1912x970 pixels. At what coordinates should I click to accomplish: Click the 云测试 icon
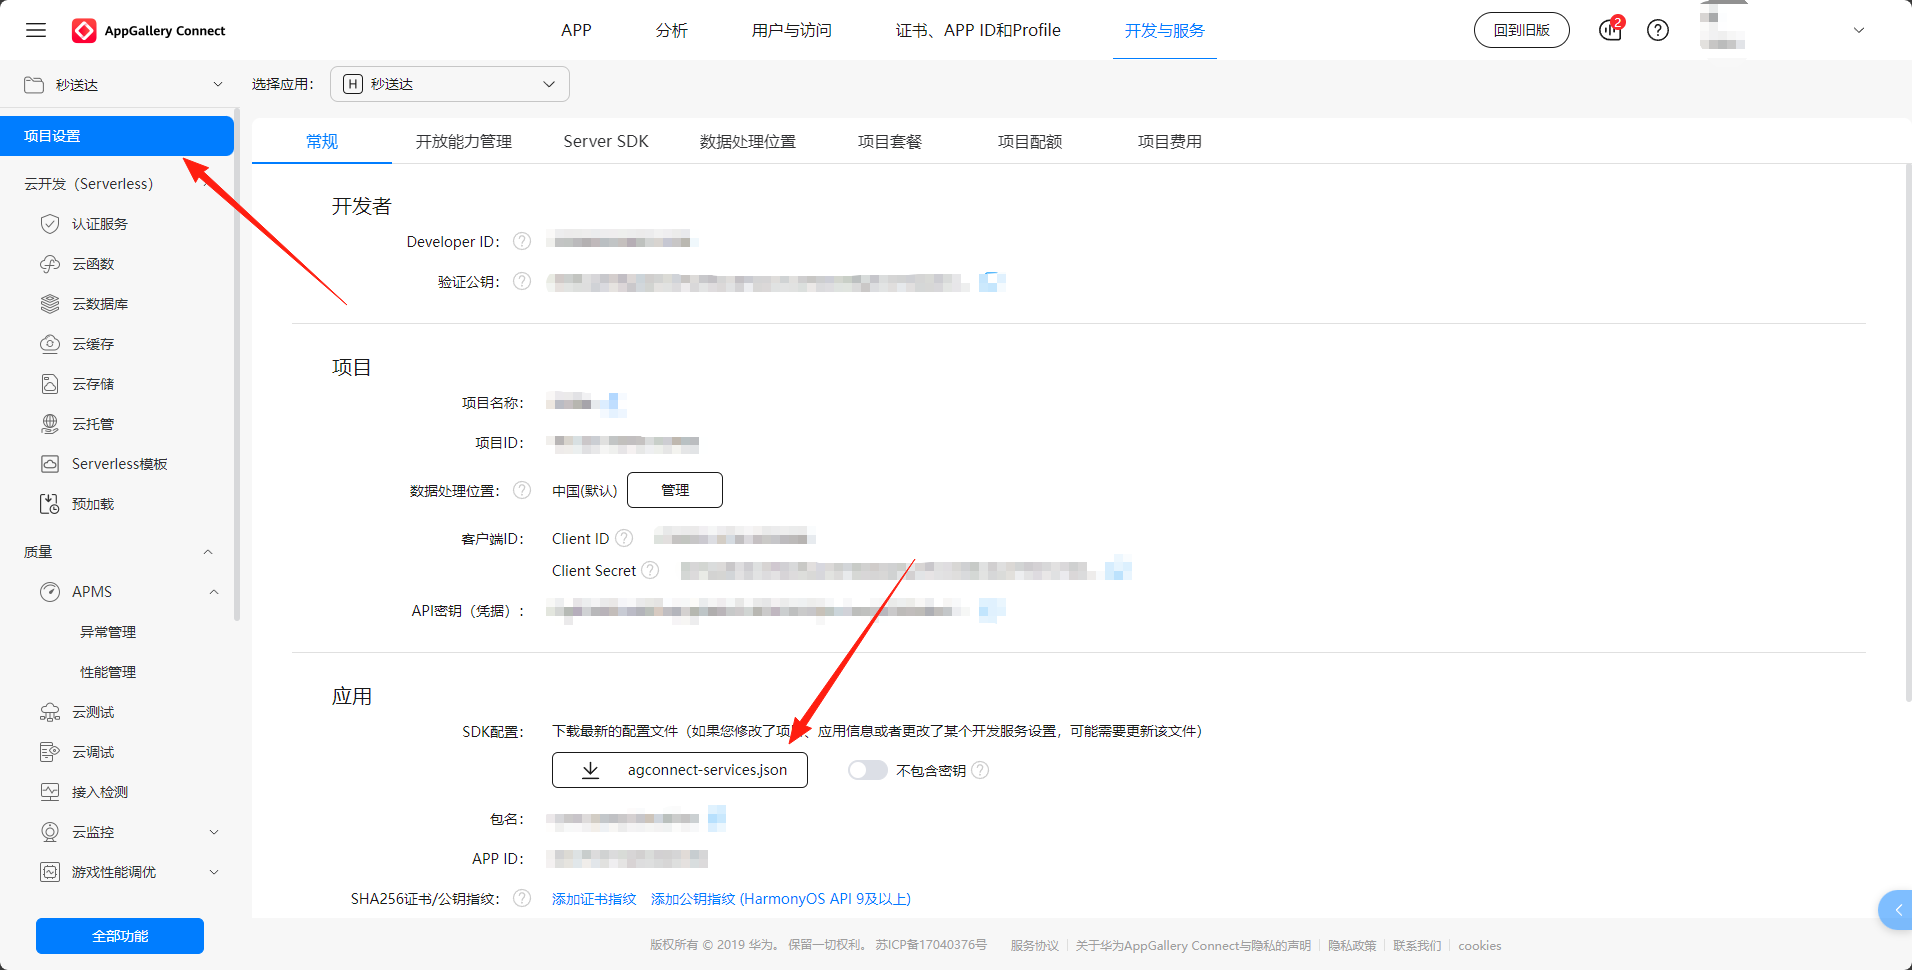tap(50, 712)
